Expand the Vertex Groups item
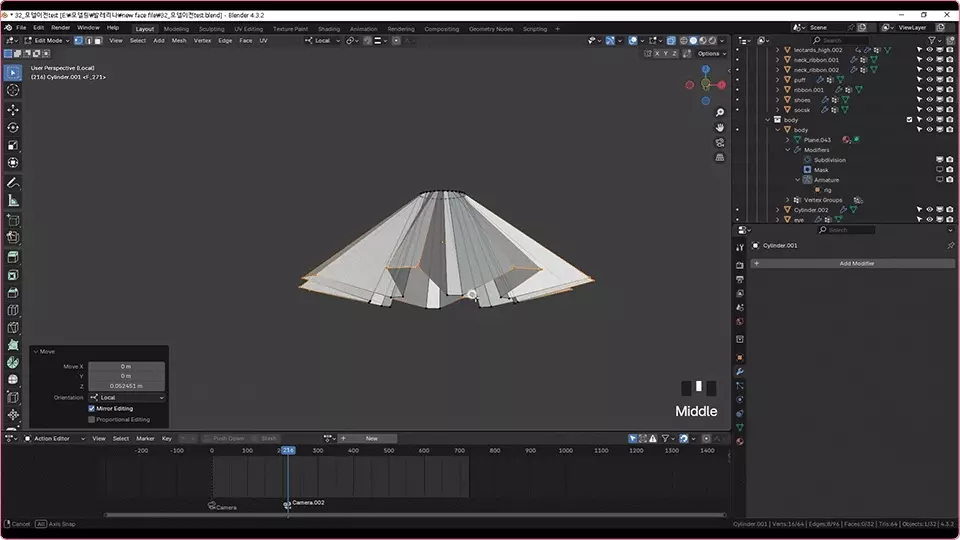Viewport: 960px width, 540px height. point(788,200)
